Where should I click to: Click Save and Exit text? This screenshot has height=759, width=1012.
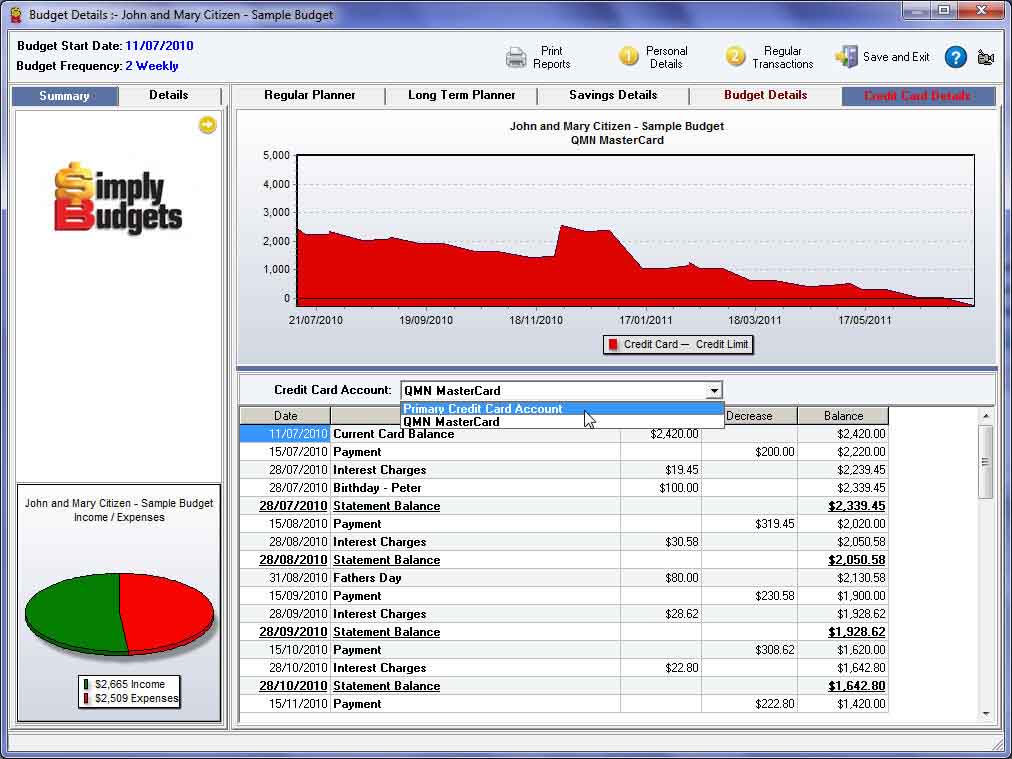tap(896, 57)
